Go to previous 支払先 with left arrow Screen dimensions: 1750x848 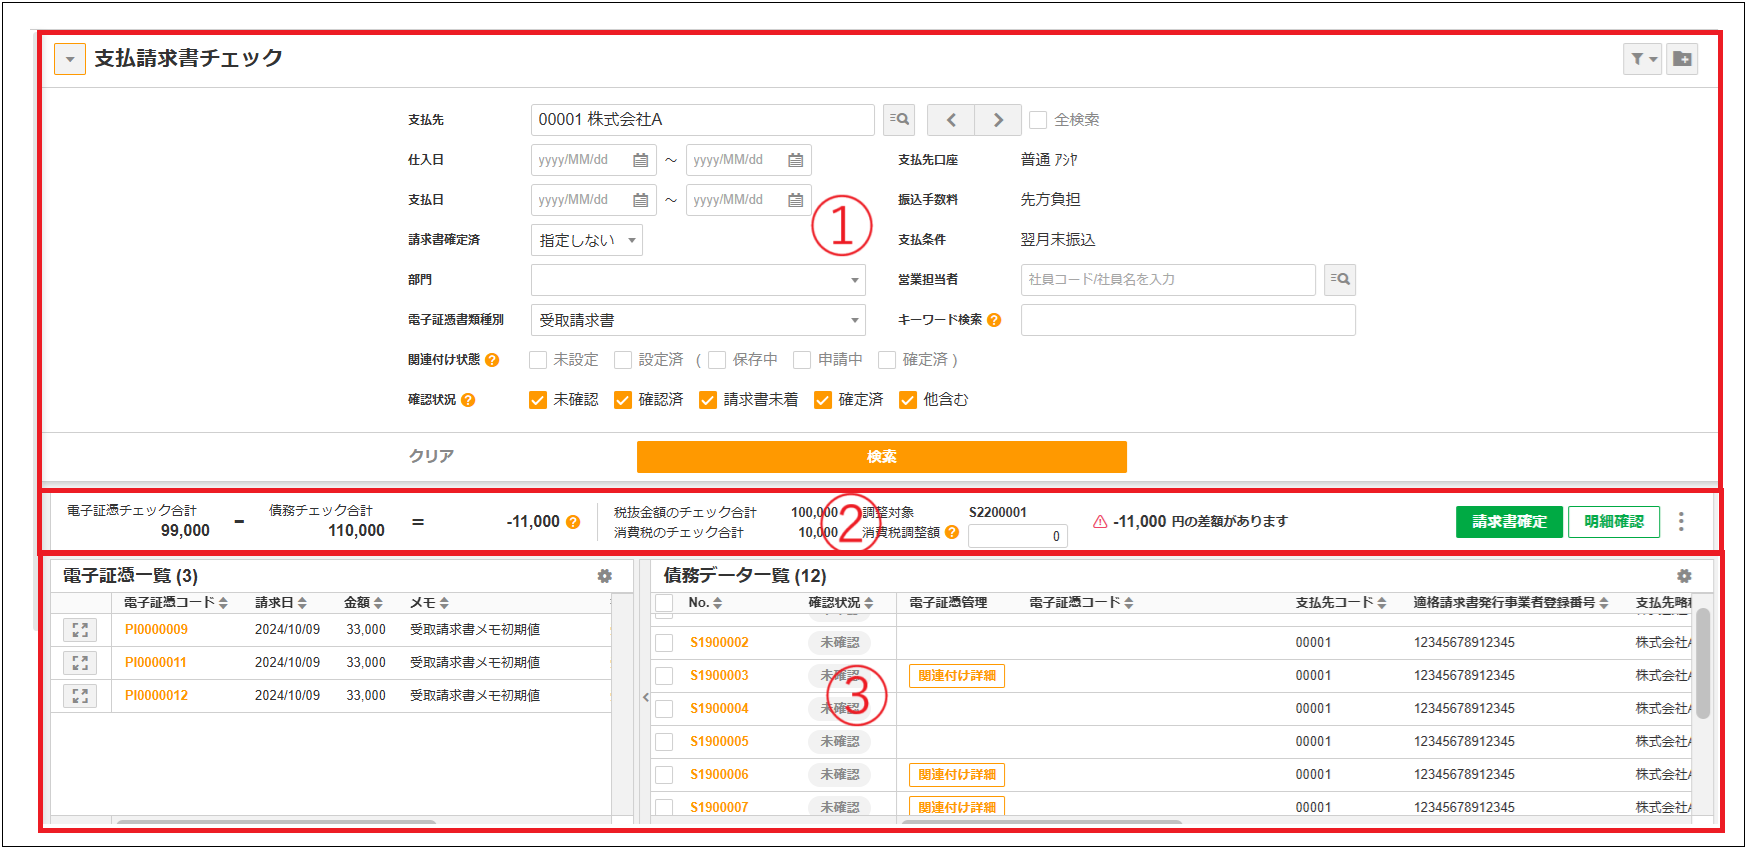click(x=951, y=120)
